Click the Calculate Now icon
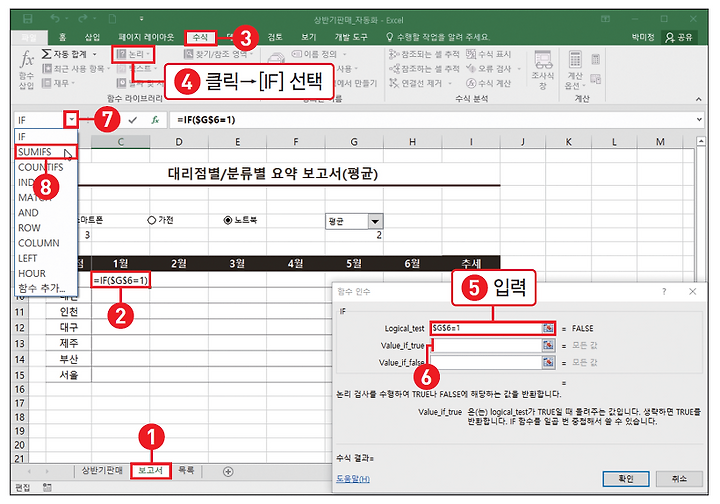720x504 pixels. tap(596, 60)
